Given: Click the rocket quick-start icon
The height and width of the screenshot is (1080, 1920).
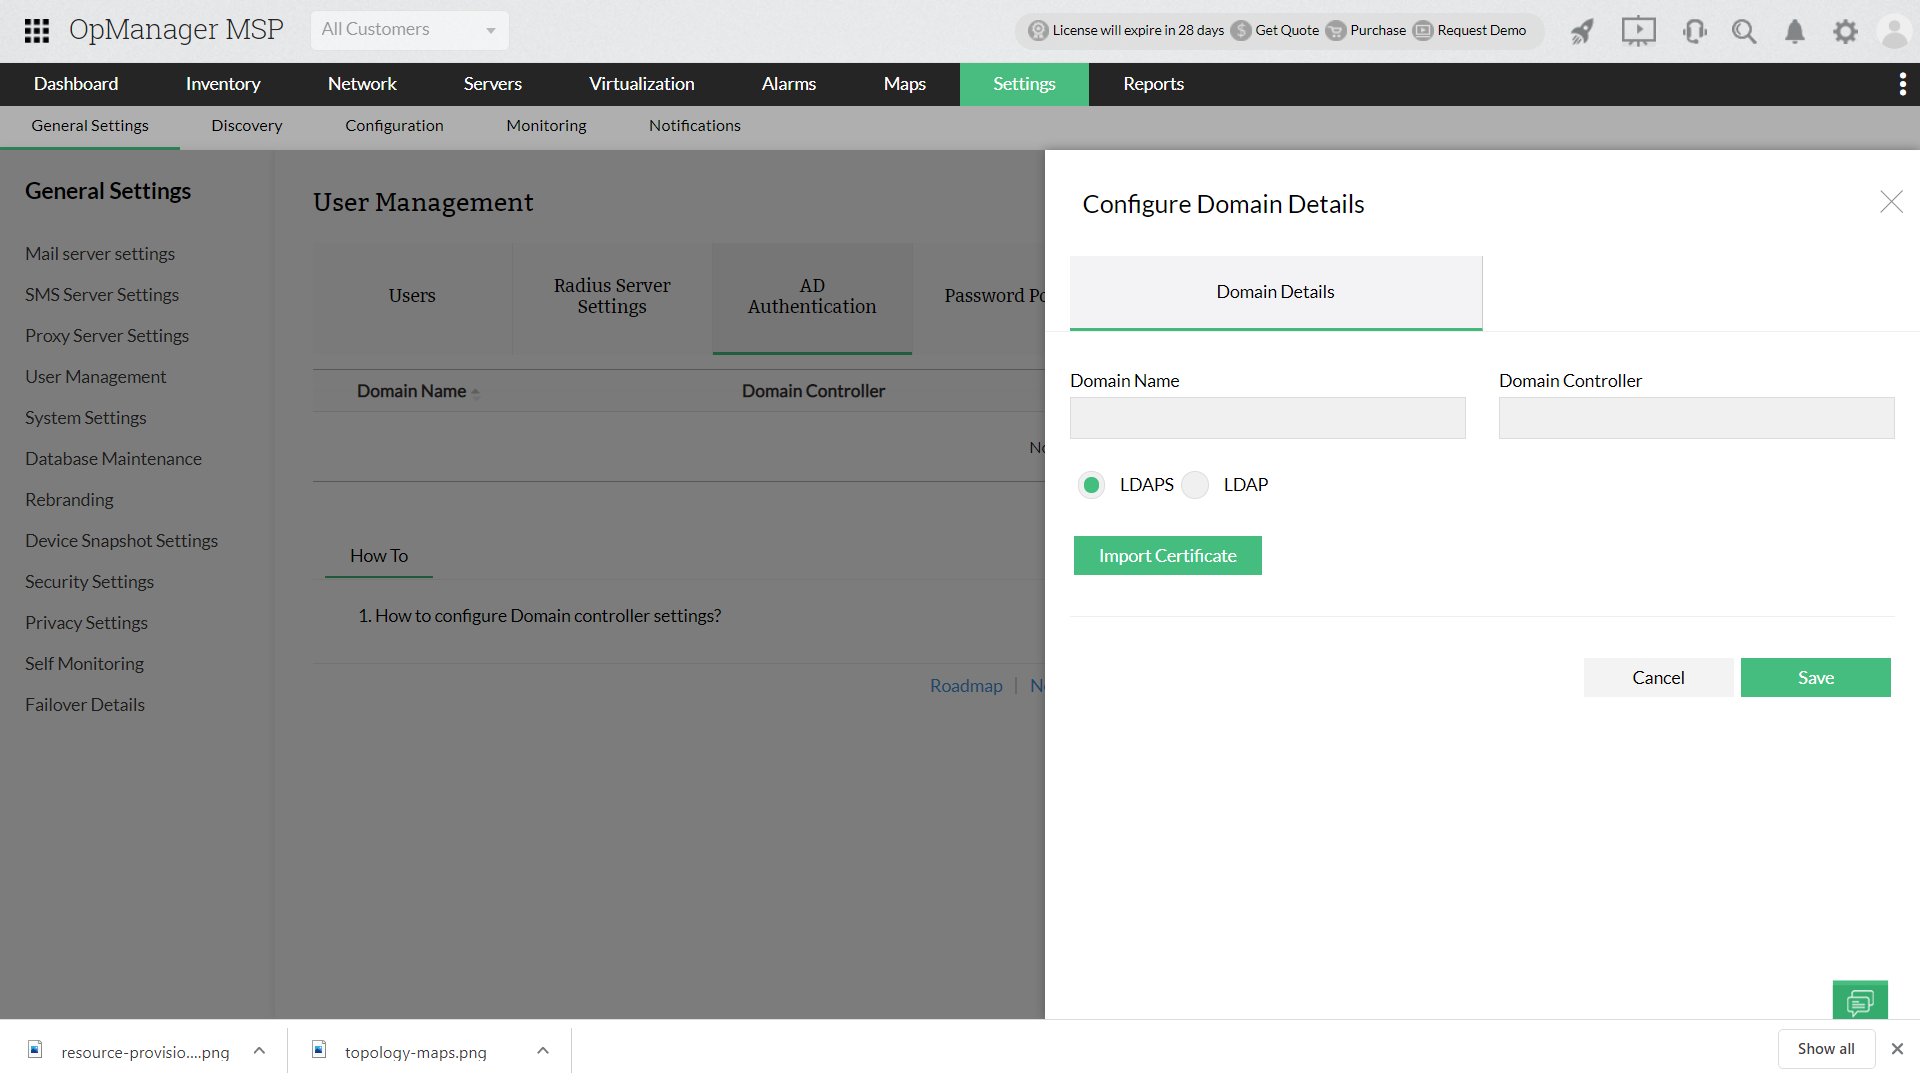Looking at the screenshot, I should (1582, 32).
